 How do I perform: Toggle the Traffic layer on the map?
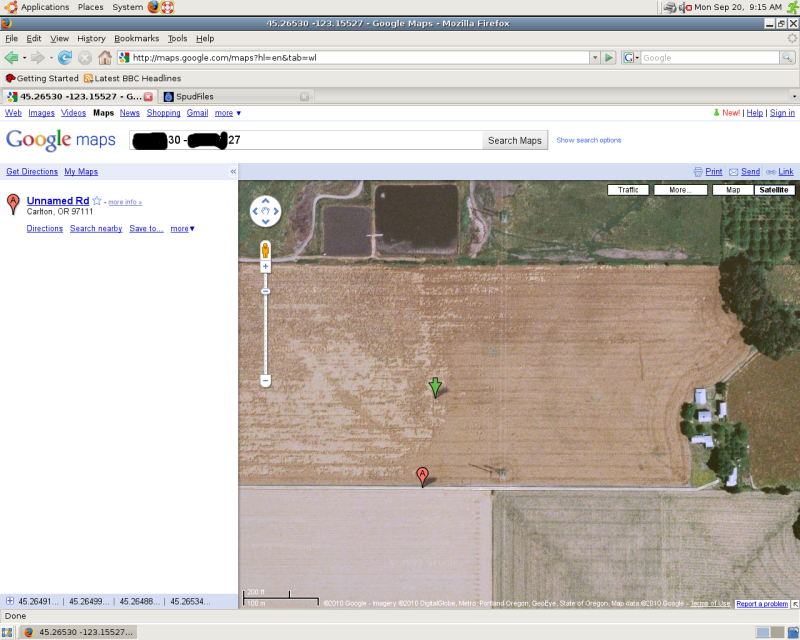(x=628, y=189)
